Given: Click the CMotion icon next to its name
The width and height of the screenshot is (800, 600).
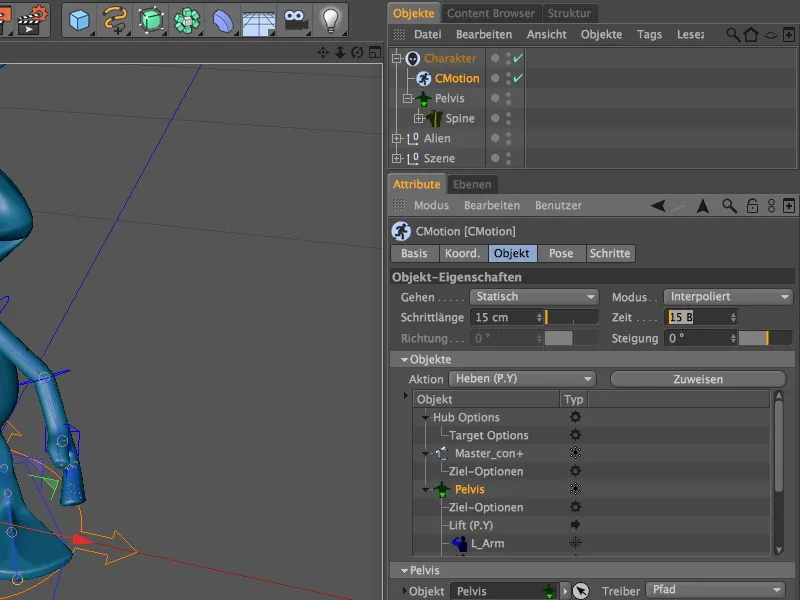Looking at the screenshot, I should tap(423, 78).
